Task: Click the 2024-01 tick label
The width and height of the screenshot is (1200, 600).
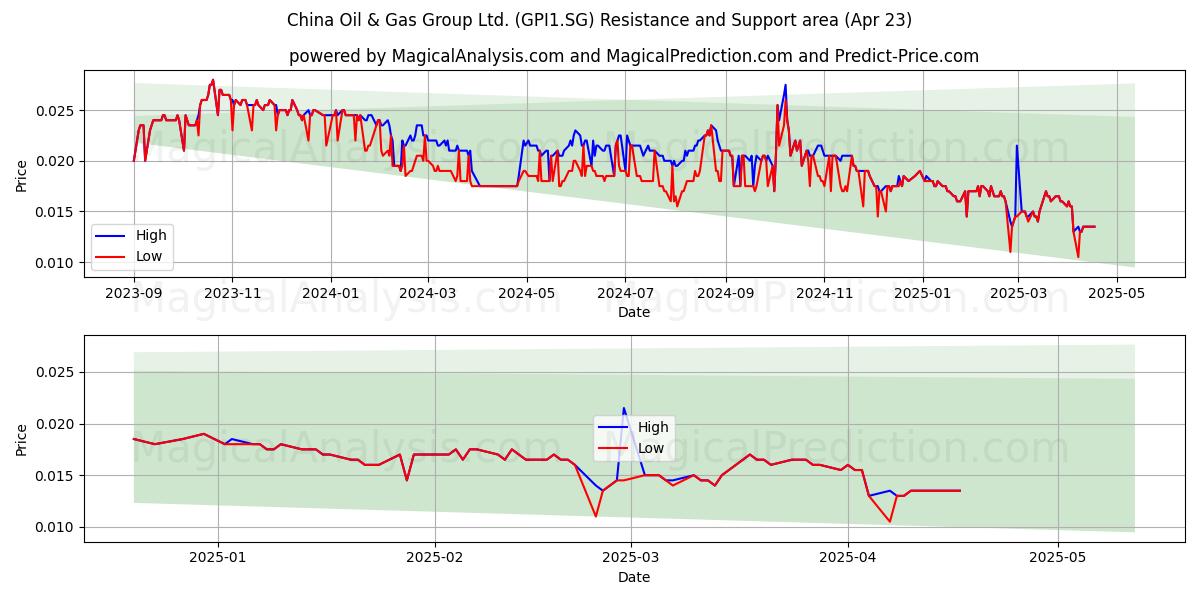Action: (x=331, y=293)
